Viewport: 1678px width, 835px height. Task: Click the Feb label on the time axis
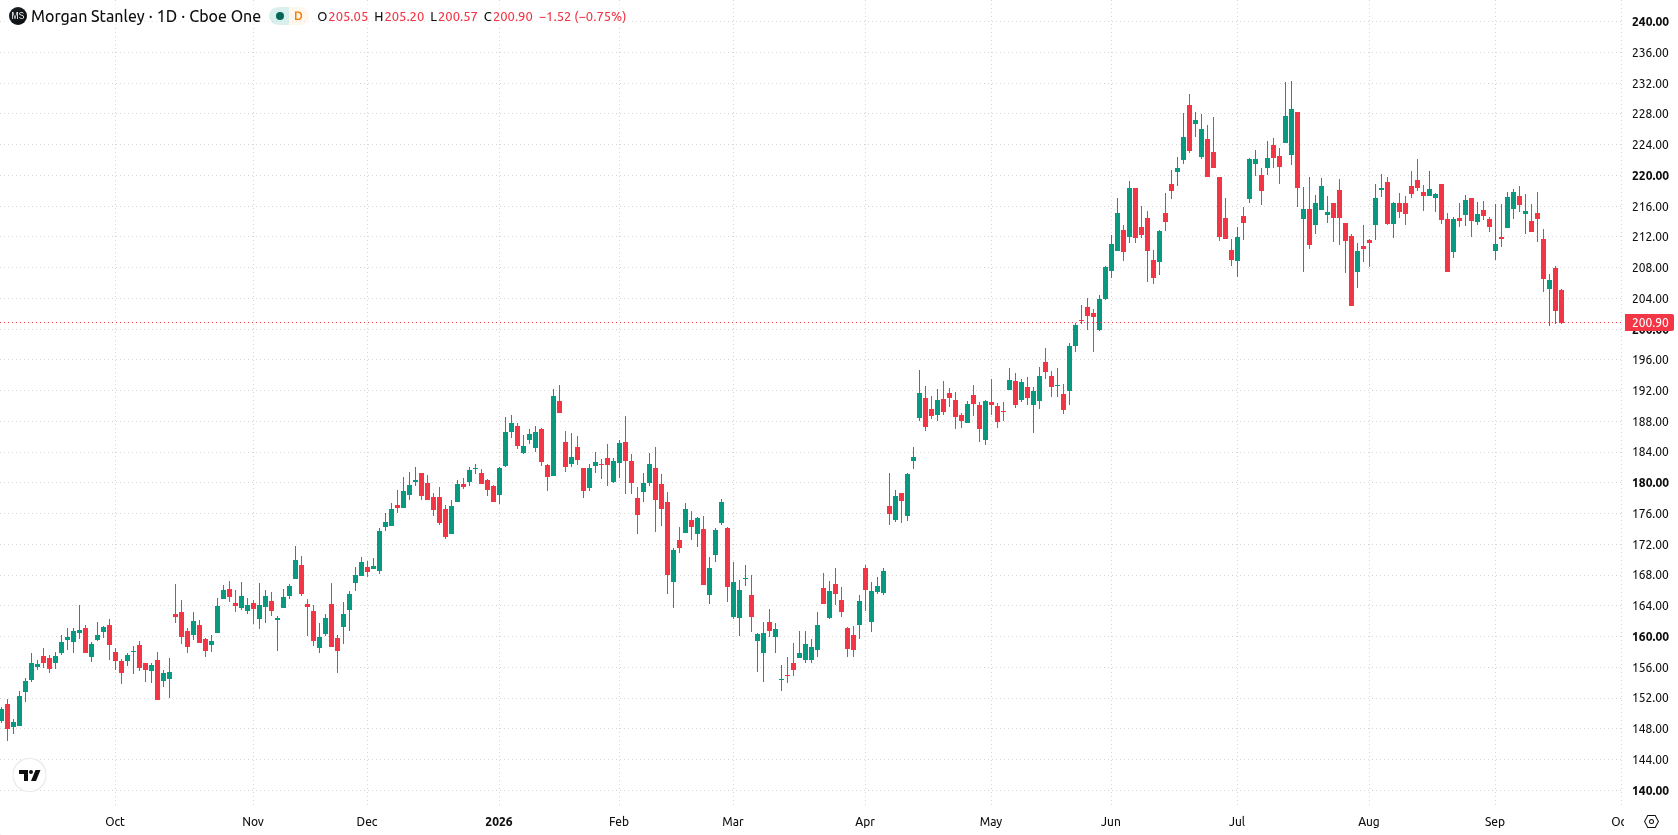[619, 822]
